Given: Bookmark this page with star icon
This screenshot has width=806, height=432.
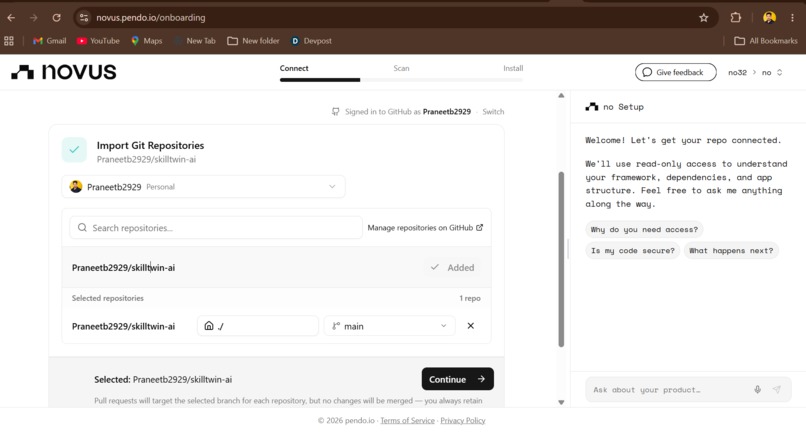Looking at the screenshot, I should point(704,17).
